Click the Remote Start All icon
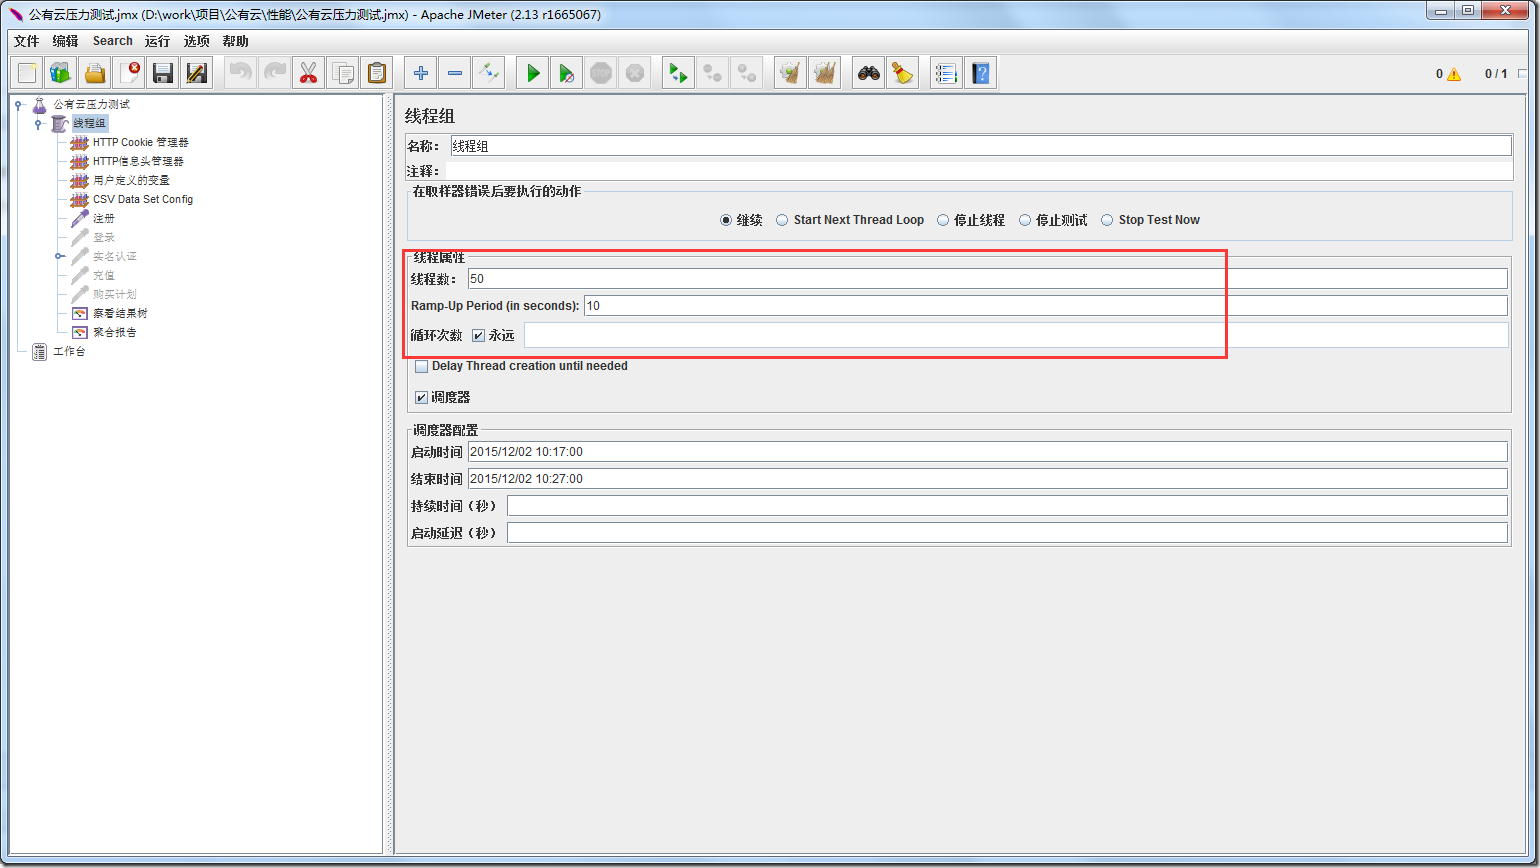 [679, 73]
